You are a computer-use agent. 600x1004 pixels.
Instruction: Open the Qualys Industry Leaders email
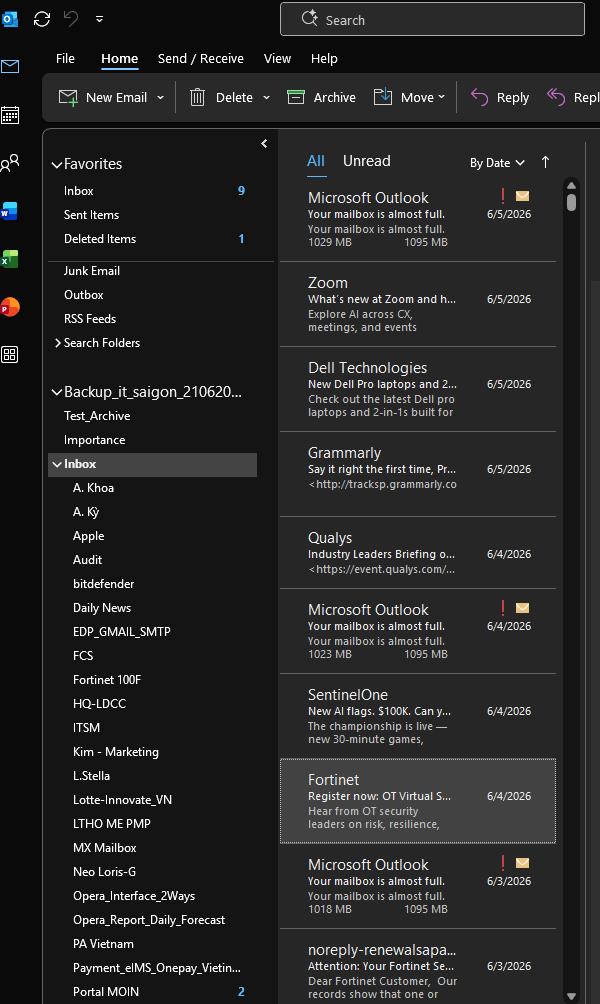click(418, 553)
